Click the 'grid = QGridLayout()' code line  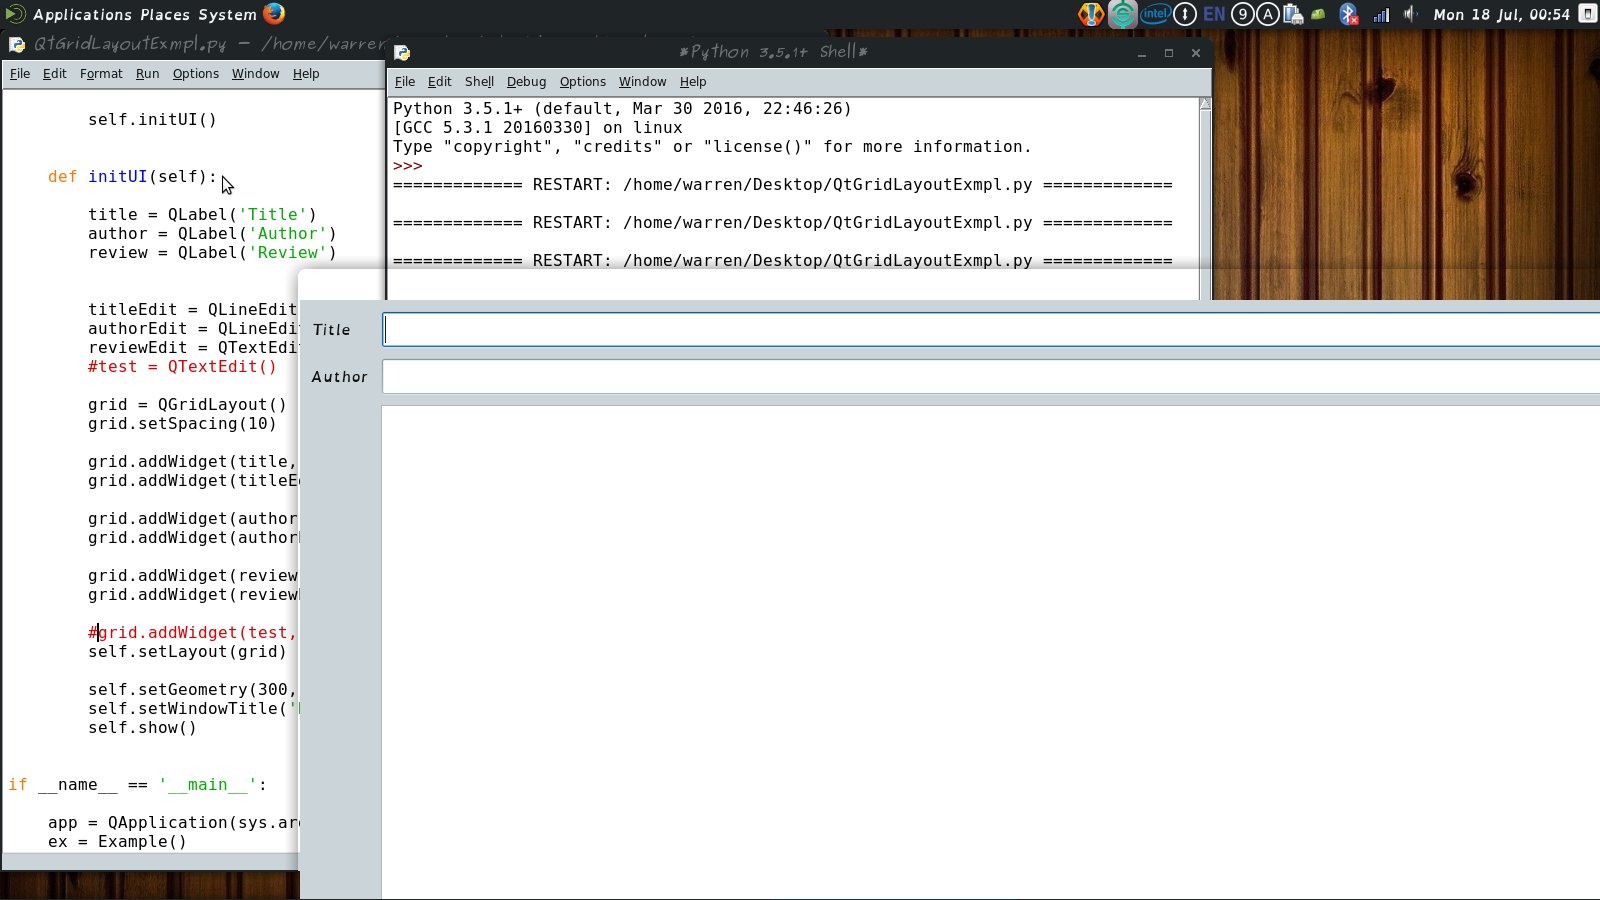(x=187, y=405)
